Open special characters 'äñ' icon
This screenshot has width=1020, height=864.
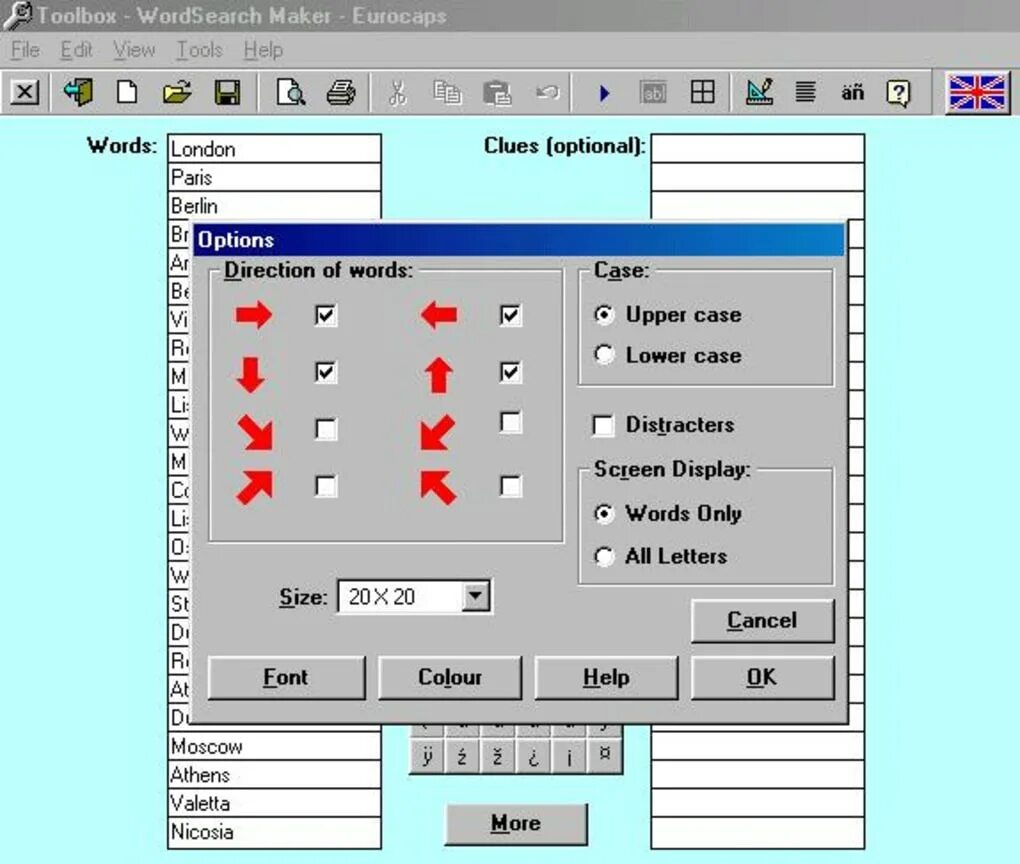[x=853, y=92]
